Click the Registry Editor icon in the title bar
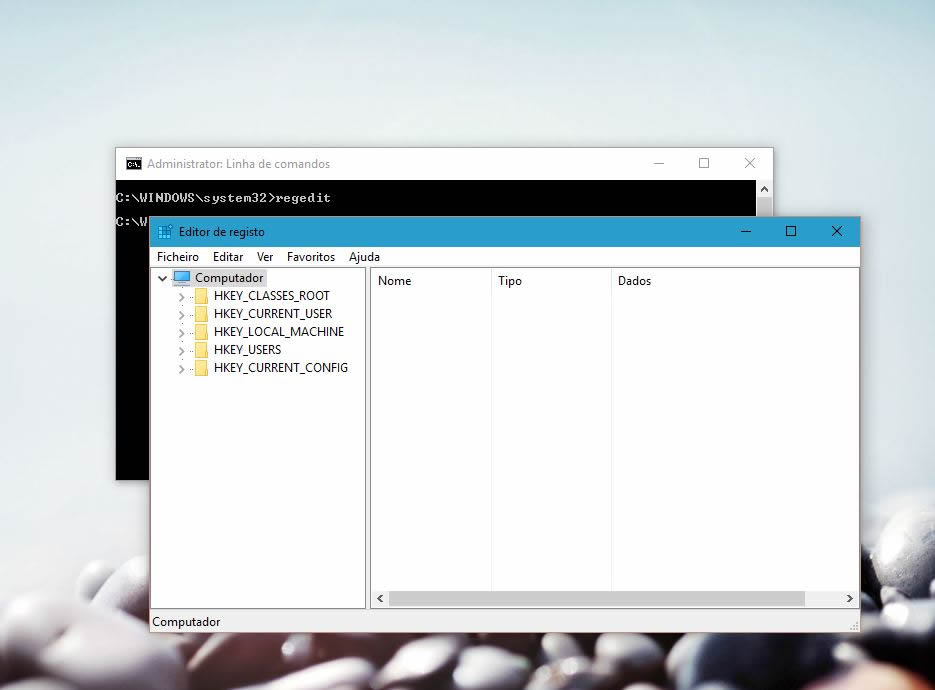The width and height of the screenshot is (935, 690). tap(163, 231)
